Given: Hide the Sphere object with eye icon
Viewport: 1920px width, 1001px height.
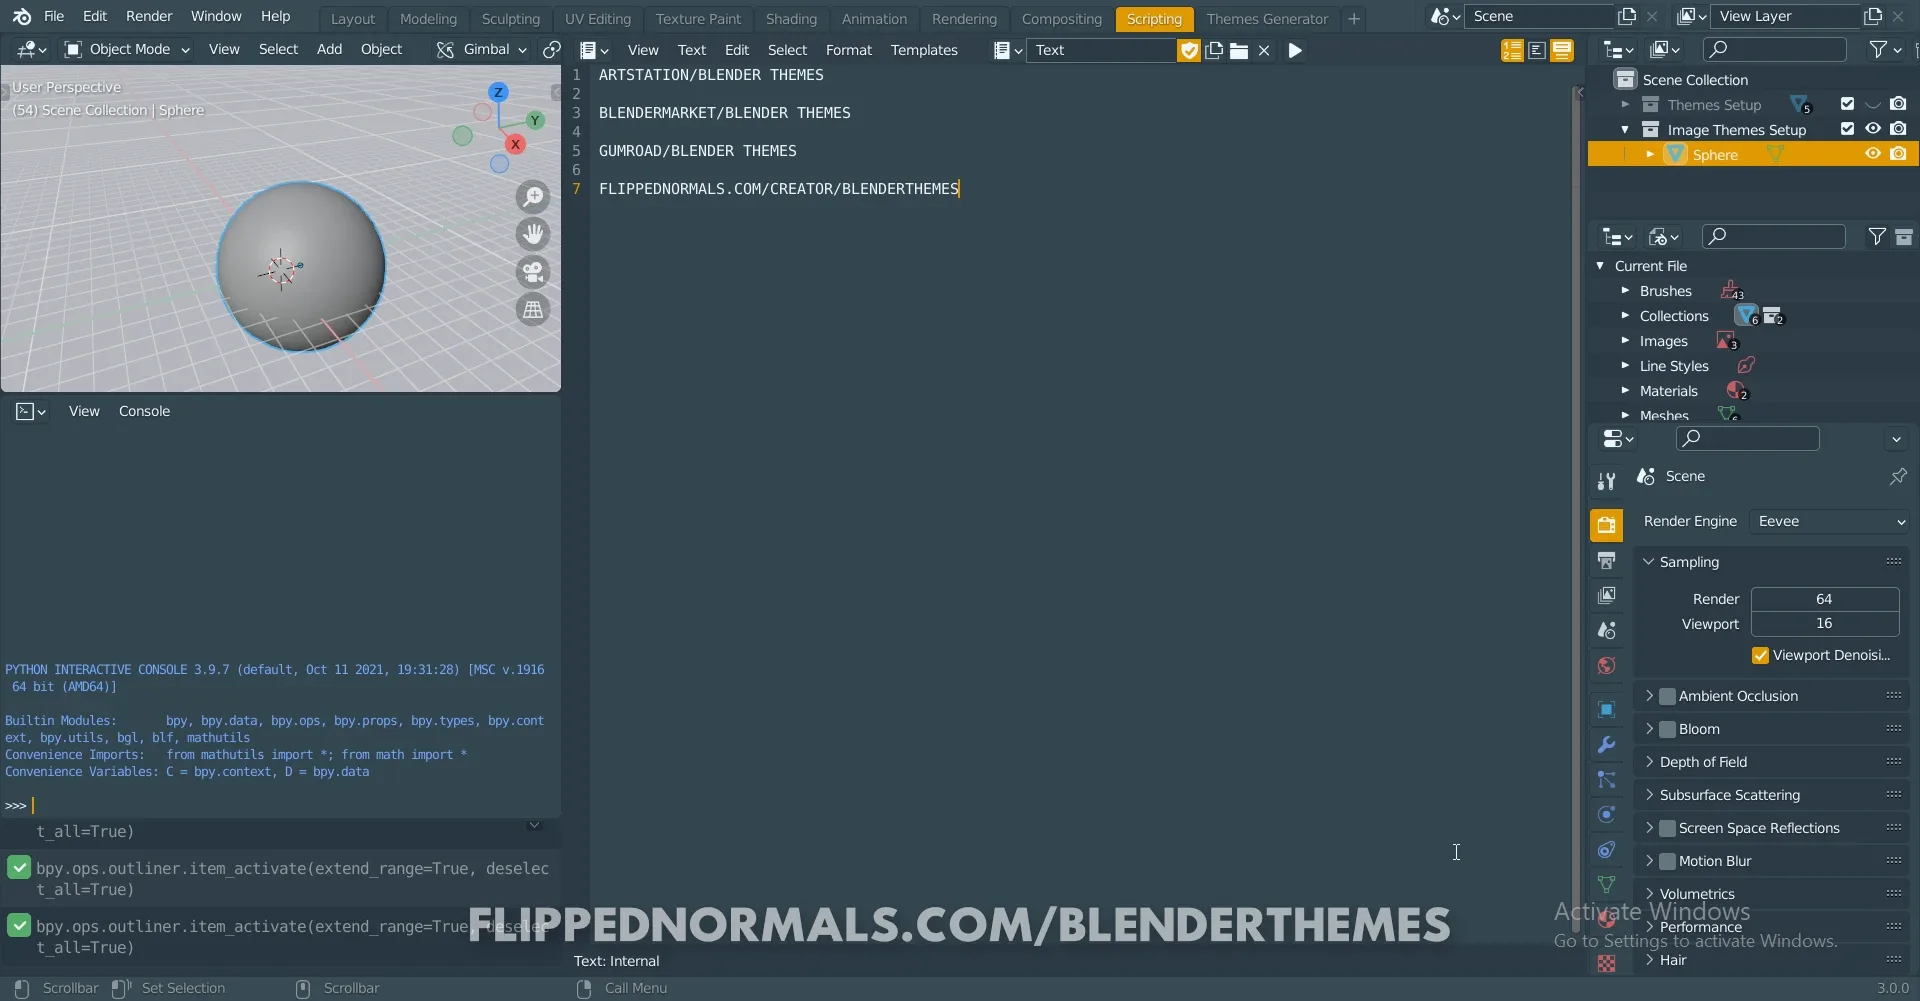Looking at the screenshot, I should (1873, 154).
